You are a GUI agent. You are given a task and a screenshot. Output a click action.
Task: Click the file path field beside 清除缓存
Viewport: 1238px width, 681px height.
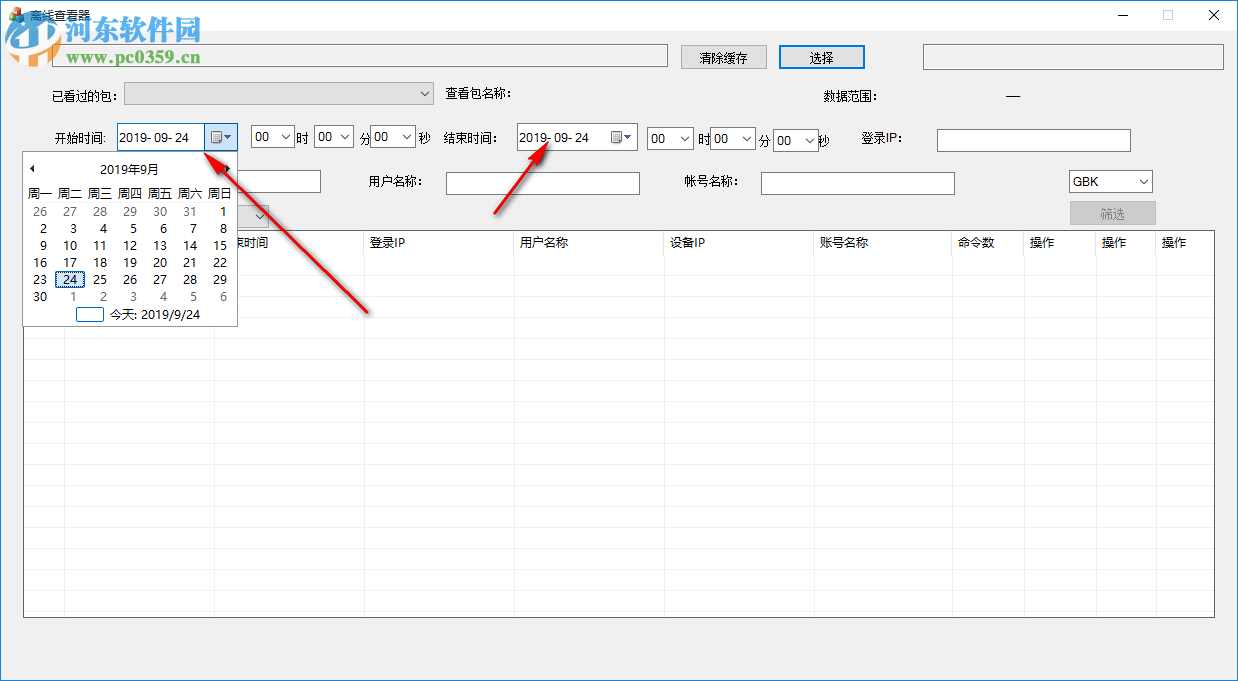point(360,56)
